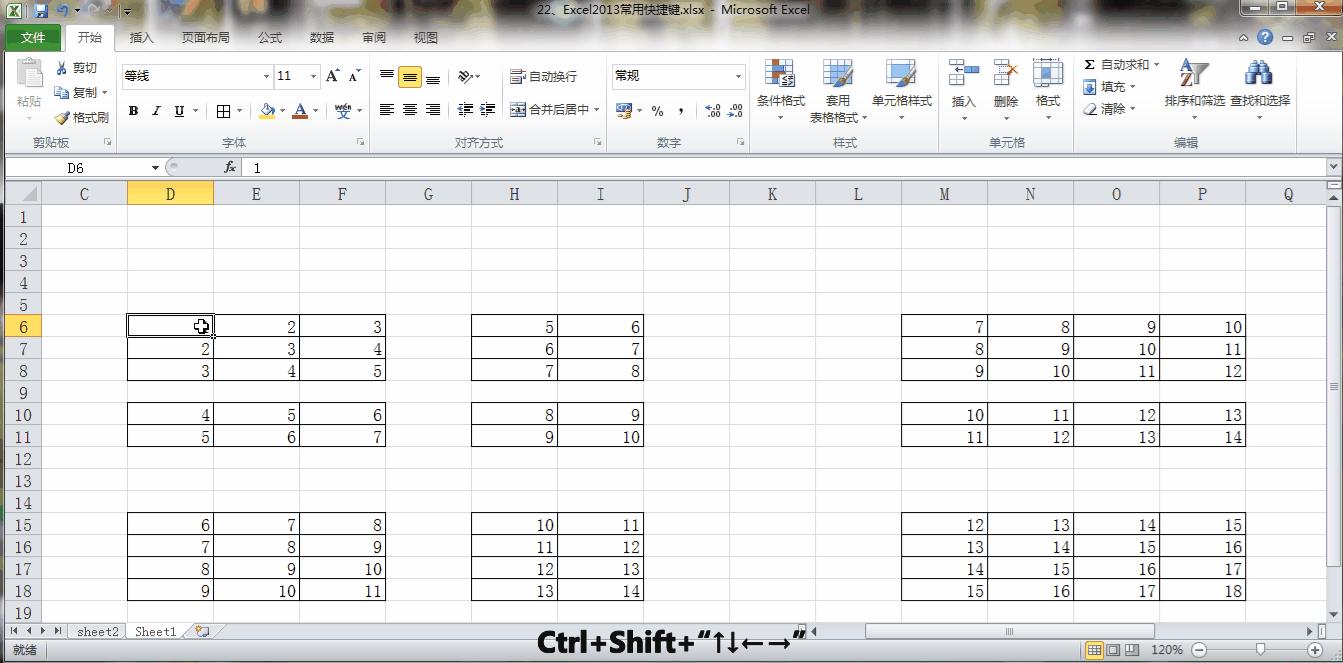Switch to the Data (数据) tab
Screen dimensions: 1343x663
[x=322, y=37]
